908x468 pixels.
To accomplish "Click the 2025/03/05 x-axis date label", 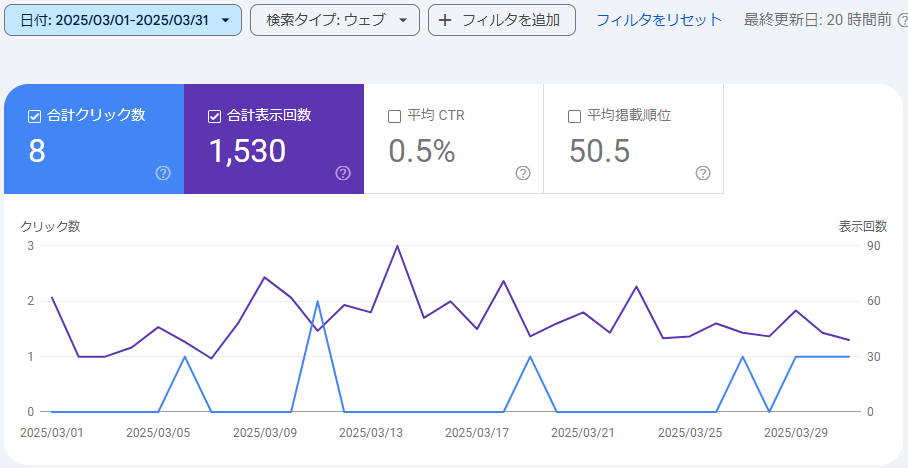I will point(158,433).
